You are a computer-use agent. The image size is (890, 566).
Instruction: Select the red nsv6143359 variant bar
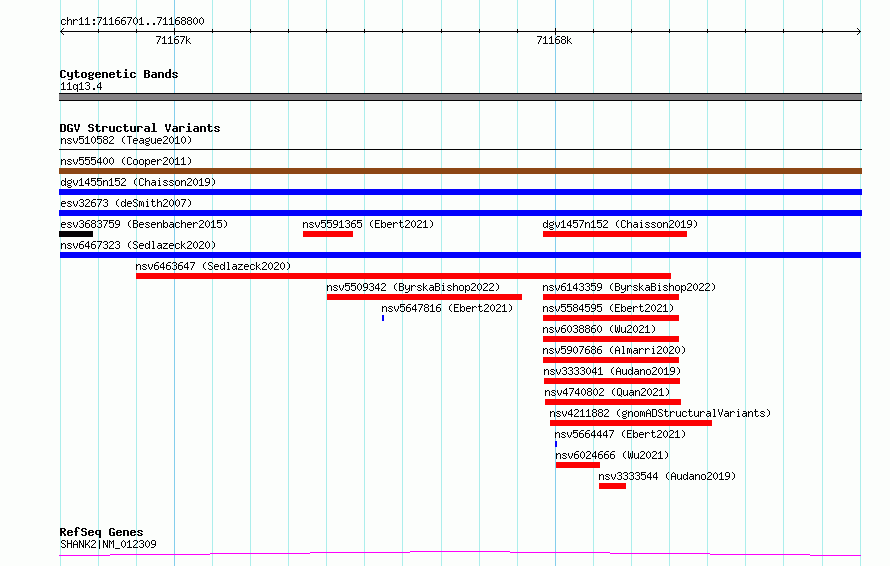point(611,297)
